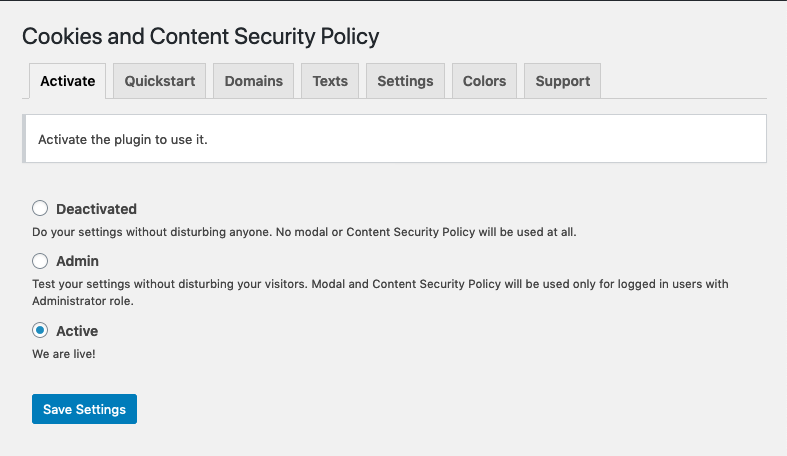The image size is (787, 456).
Task: Click the 'Active' option label
Action: pyautogui.click(x=77, y=331)
